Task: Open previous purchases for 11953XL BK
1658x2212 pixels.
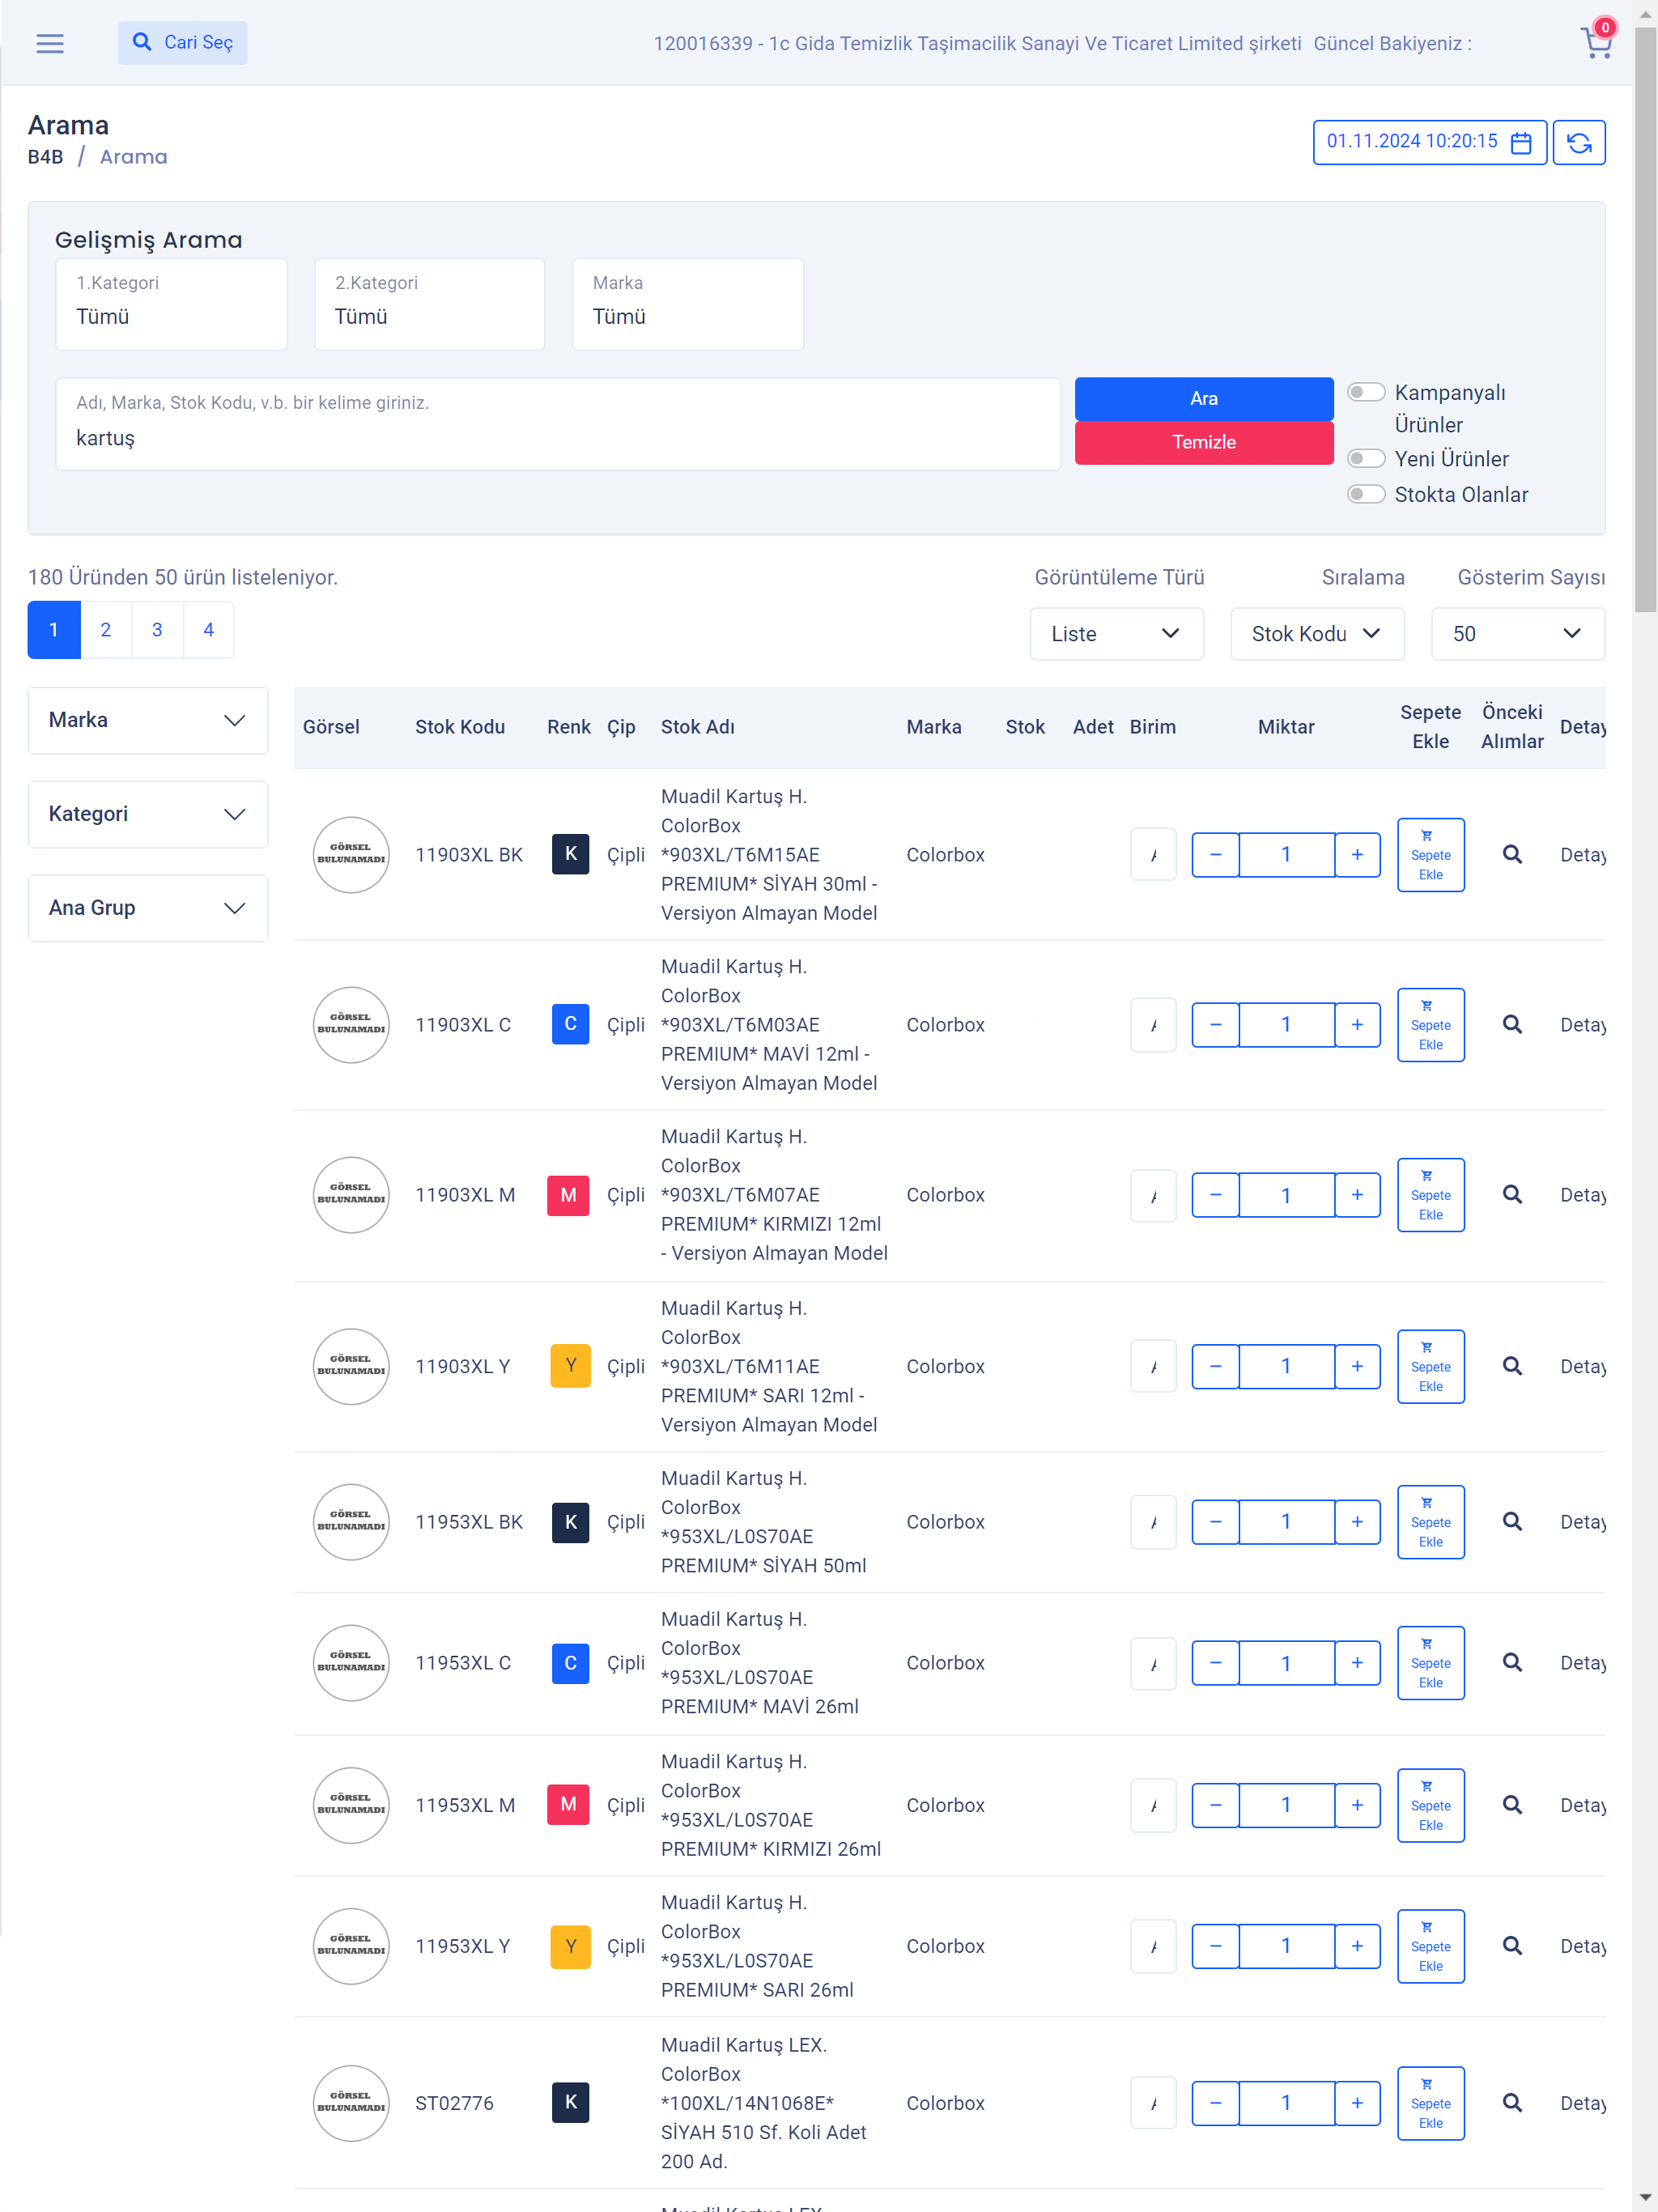Action: pyautogui.click(x=1512, y=1521)
